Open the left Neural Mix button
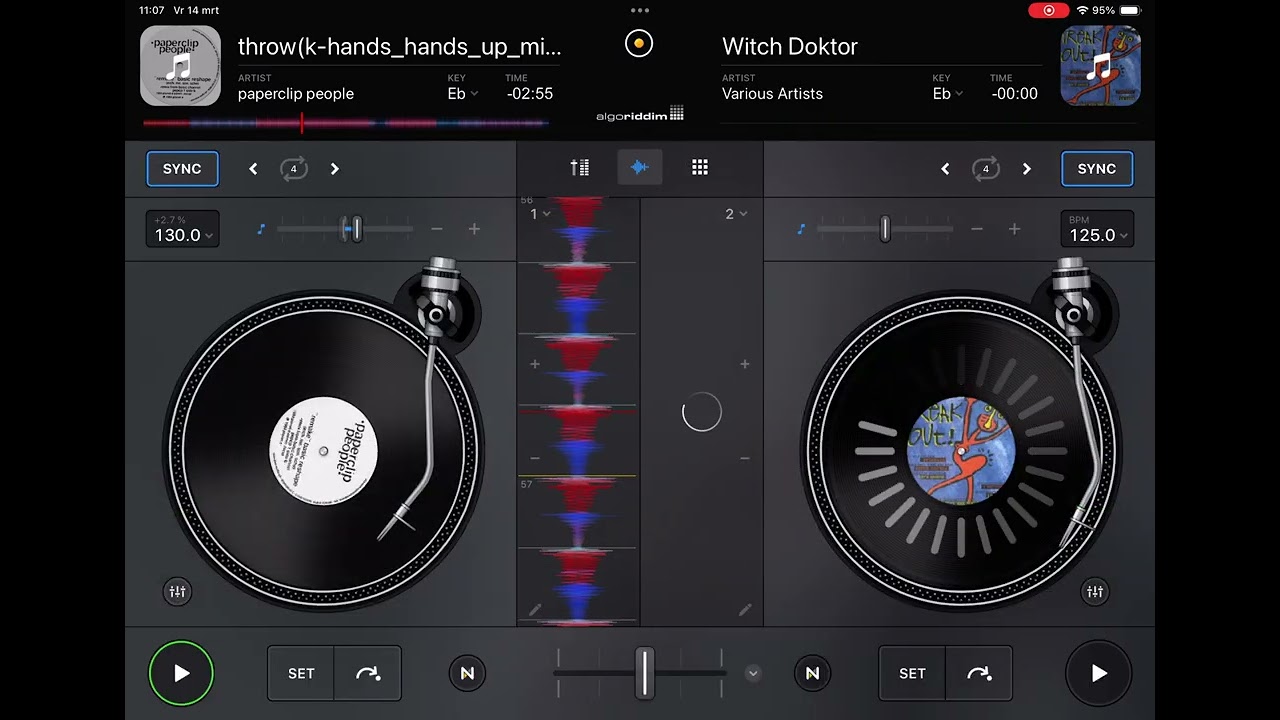 pos(467,674)
